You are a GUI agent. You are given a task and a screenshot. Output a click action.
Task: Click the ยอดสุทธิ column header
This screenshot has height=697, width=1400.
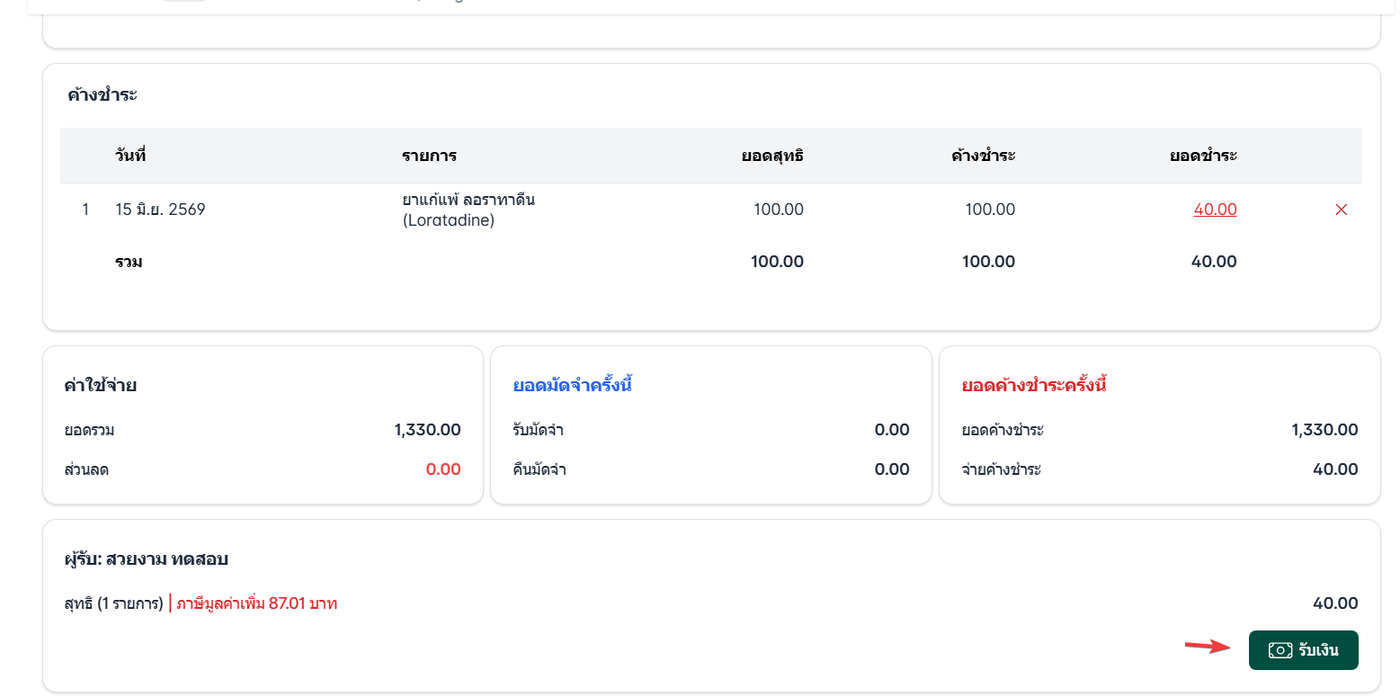[772, 155]
